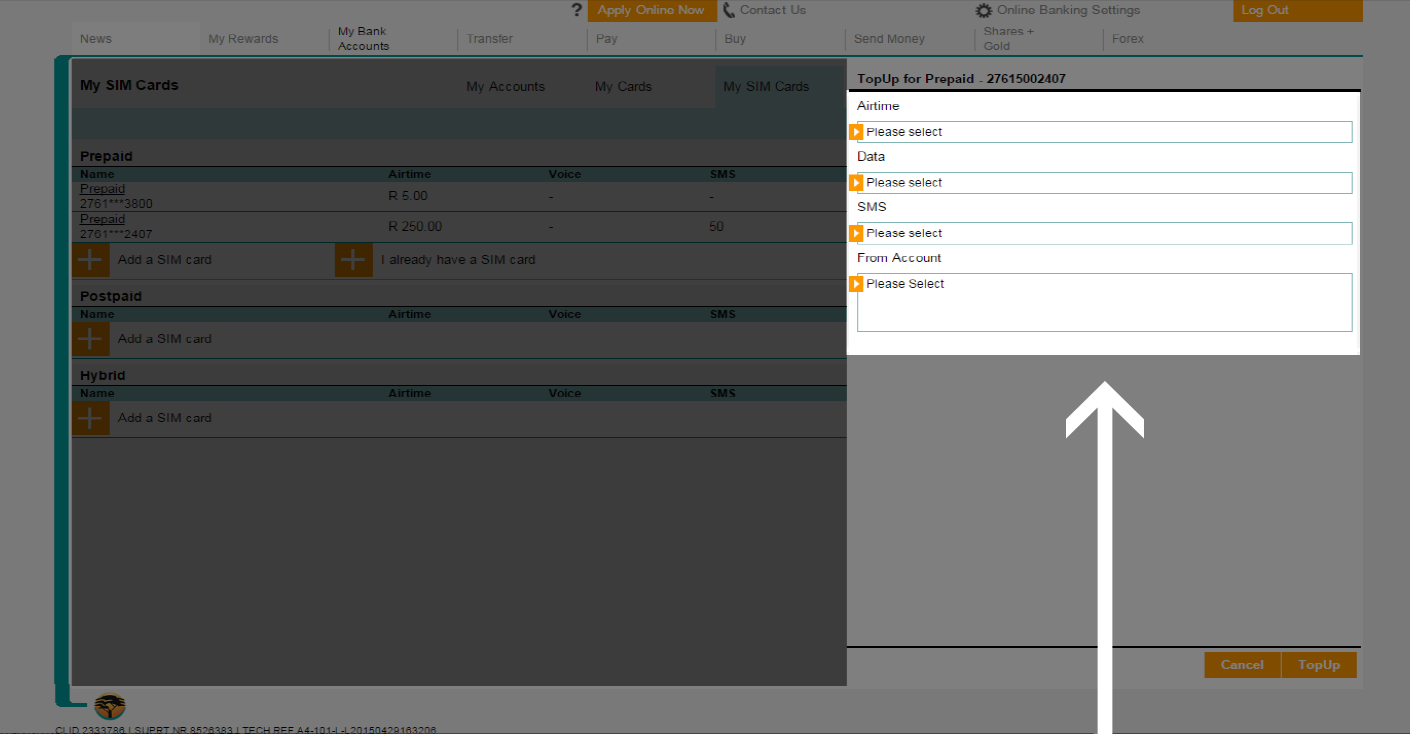Screen dimensions: 1410x734
Task: Click the plus icon to add a Prepaid SIM card
Action: coord(90,259)
